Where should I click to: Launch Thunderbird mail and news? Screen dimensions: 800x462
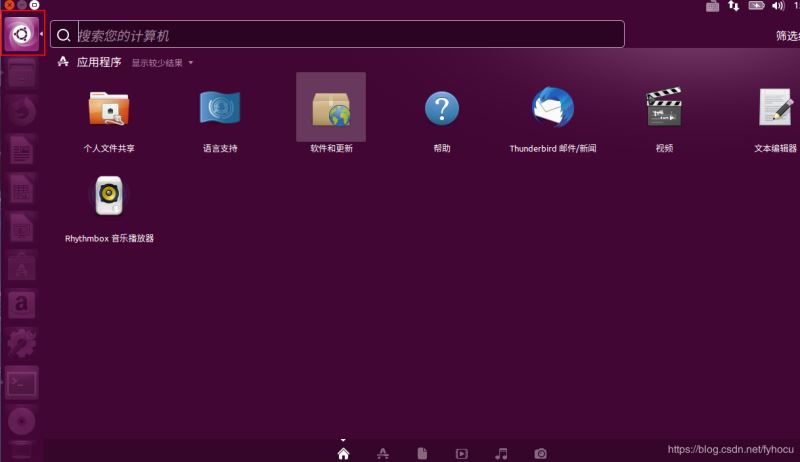(x=553, y=107)
